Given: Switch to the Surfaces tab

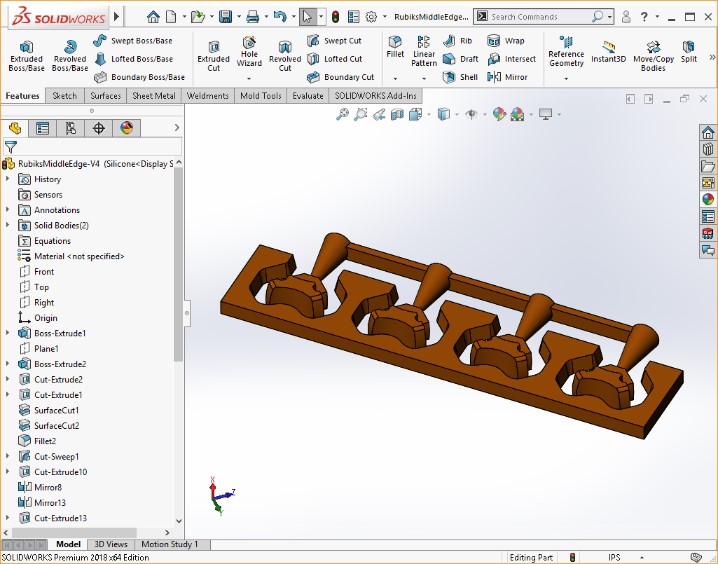Looking at the screenshot, I should pos(105,96).
